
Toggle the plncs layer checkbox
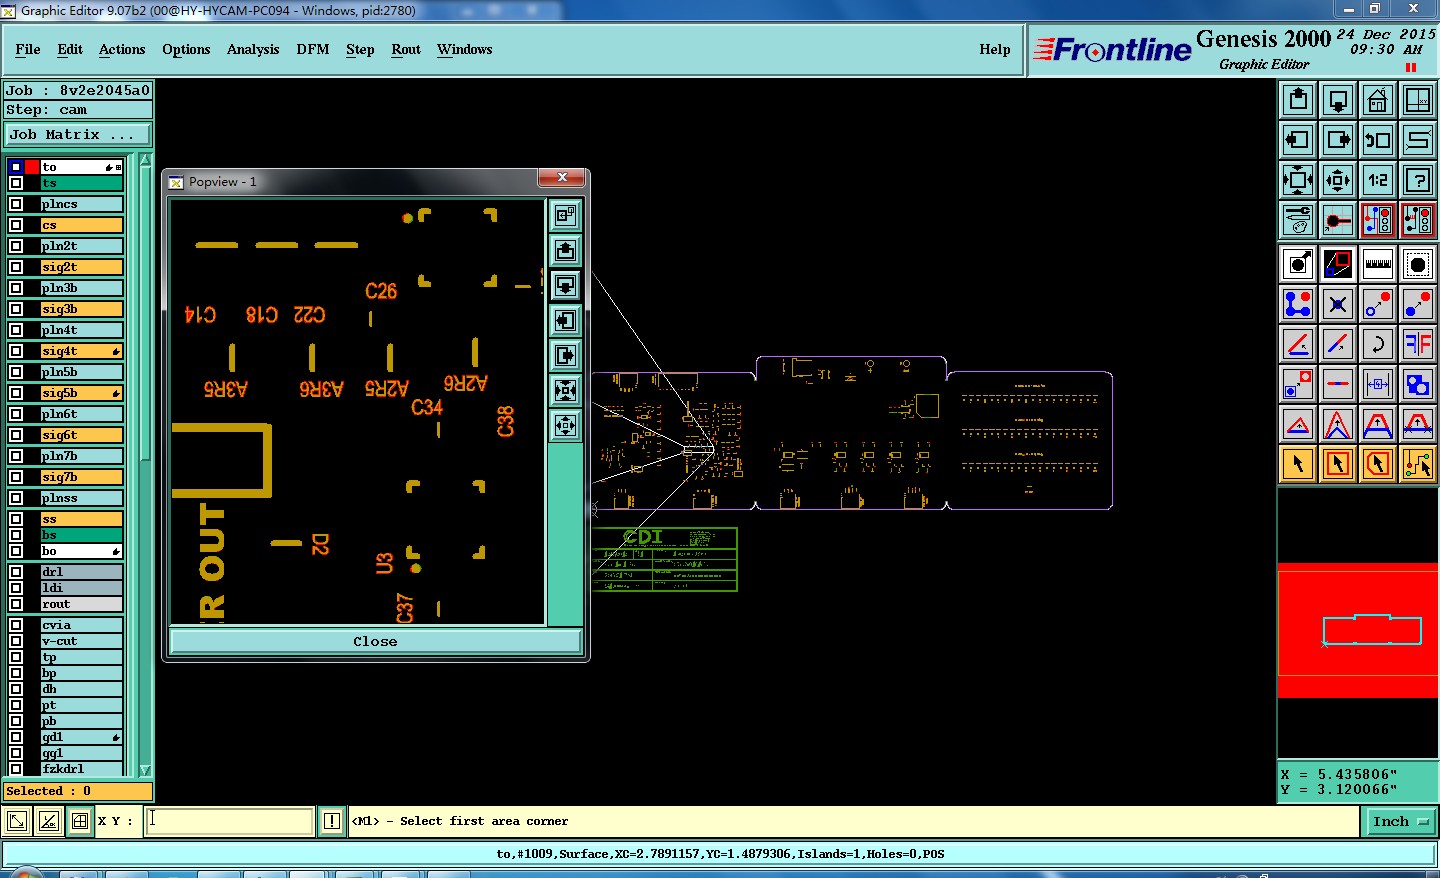[x=16, y=204]
